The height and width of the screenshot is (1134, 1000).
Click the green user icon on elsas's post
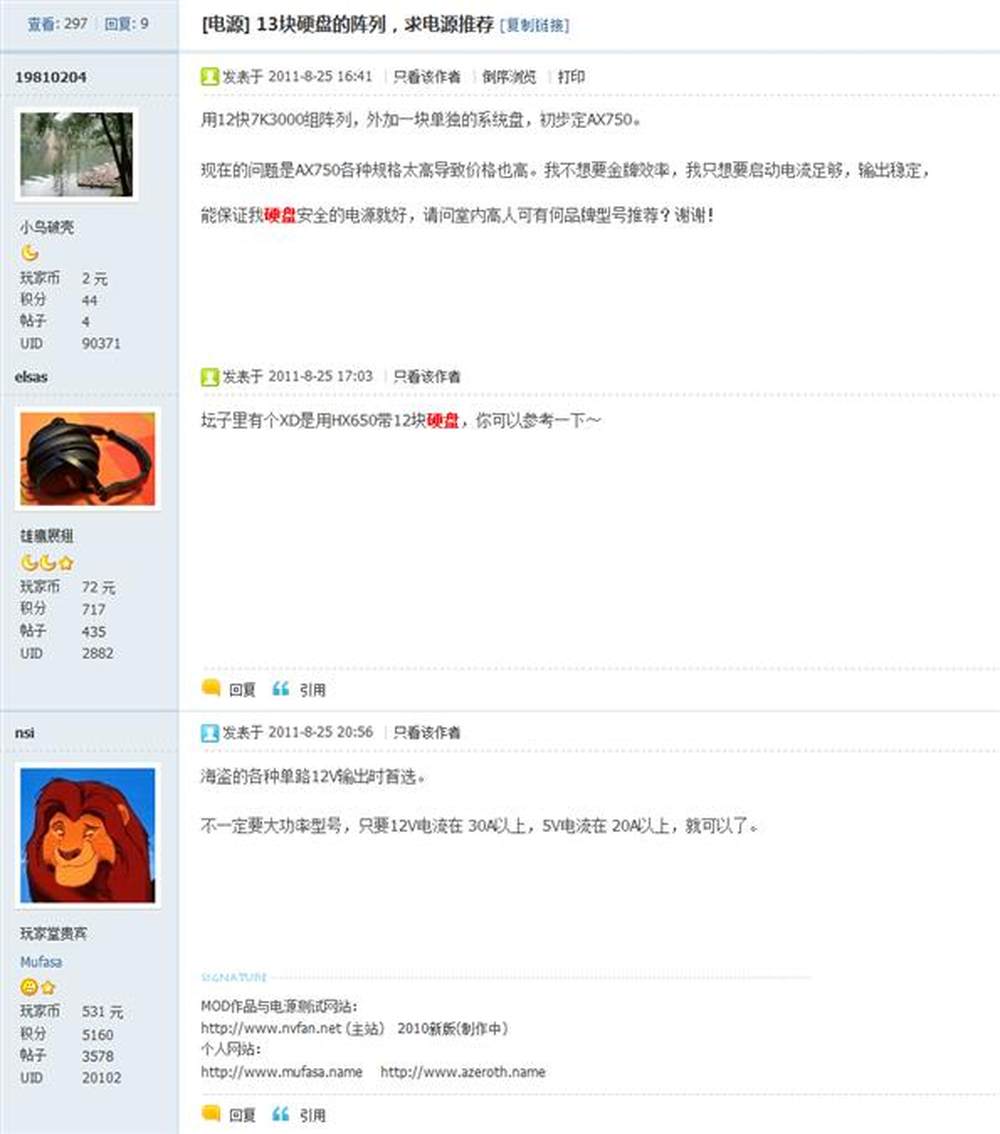(x=210, y=377)
